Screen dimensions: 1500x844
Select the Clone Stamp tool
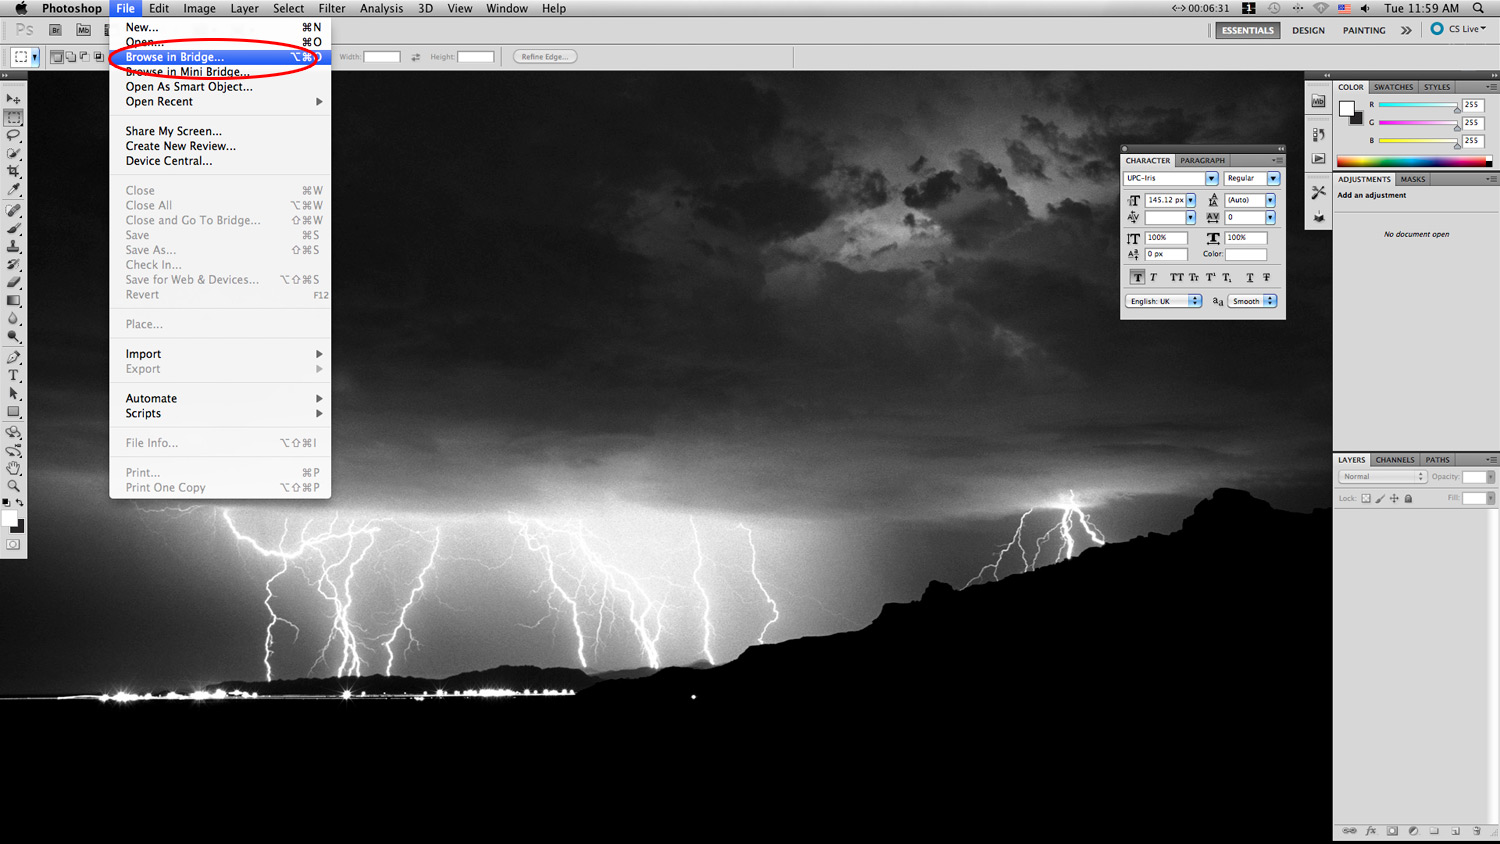click(13, 246)
